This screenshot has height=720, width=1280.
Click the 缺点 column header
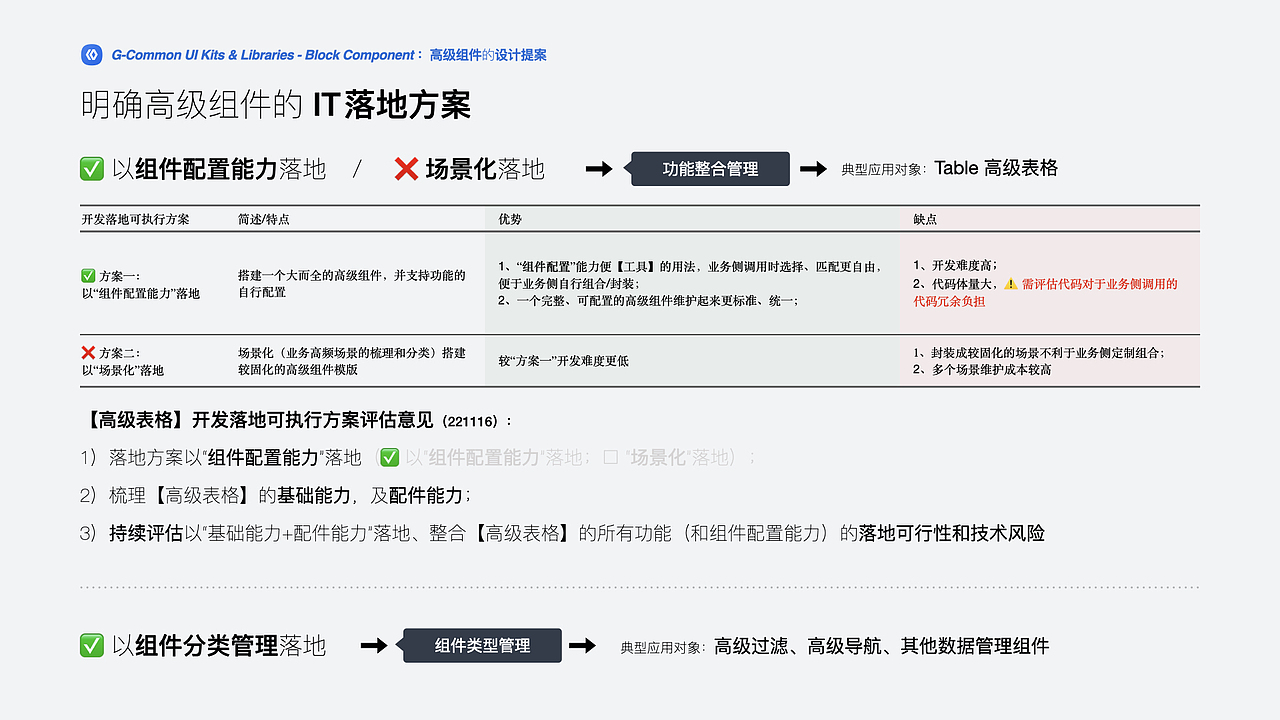[x=925, y=219]
